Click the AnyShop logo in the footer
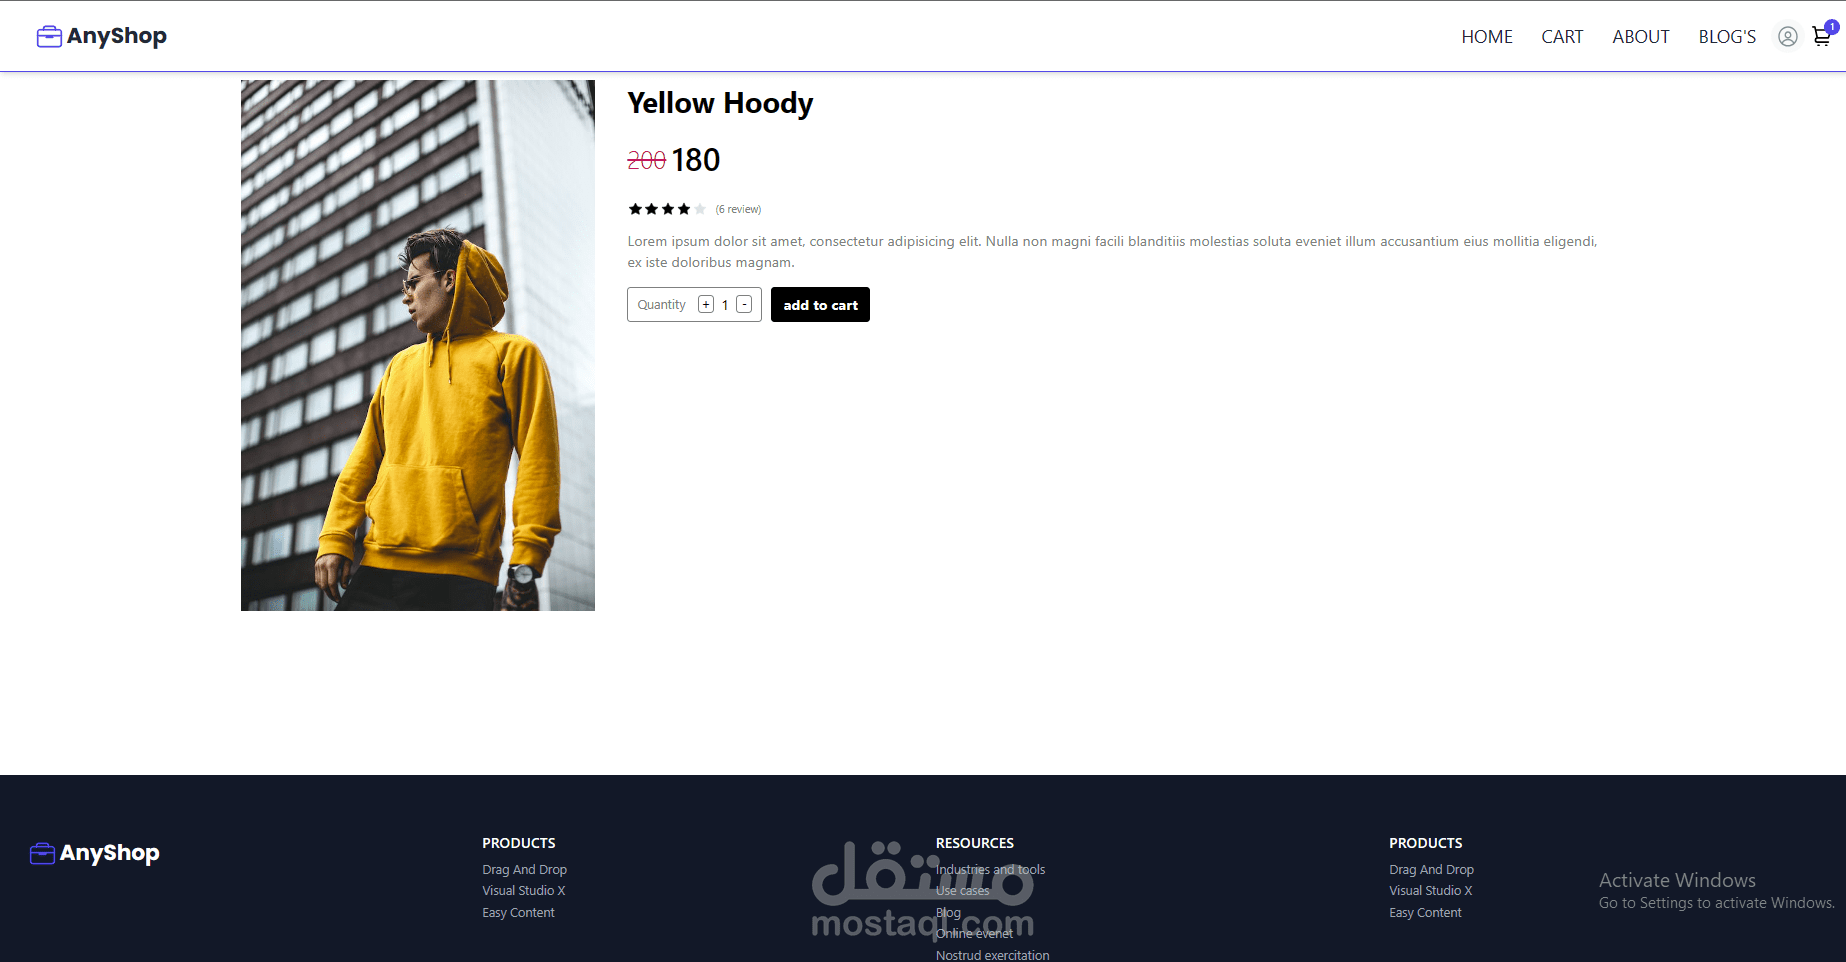 click(x=95, y=853)
